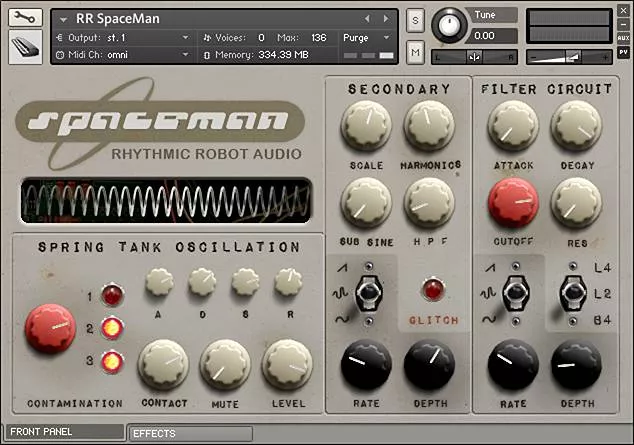Viewport: 634px width, 445px height.
Task: Click the SUB SINE knob
Action: point(366,203)
